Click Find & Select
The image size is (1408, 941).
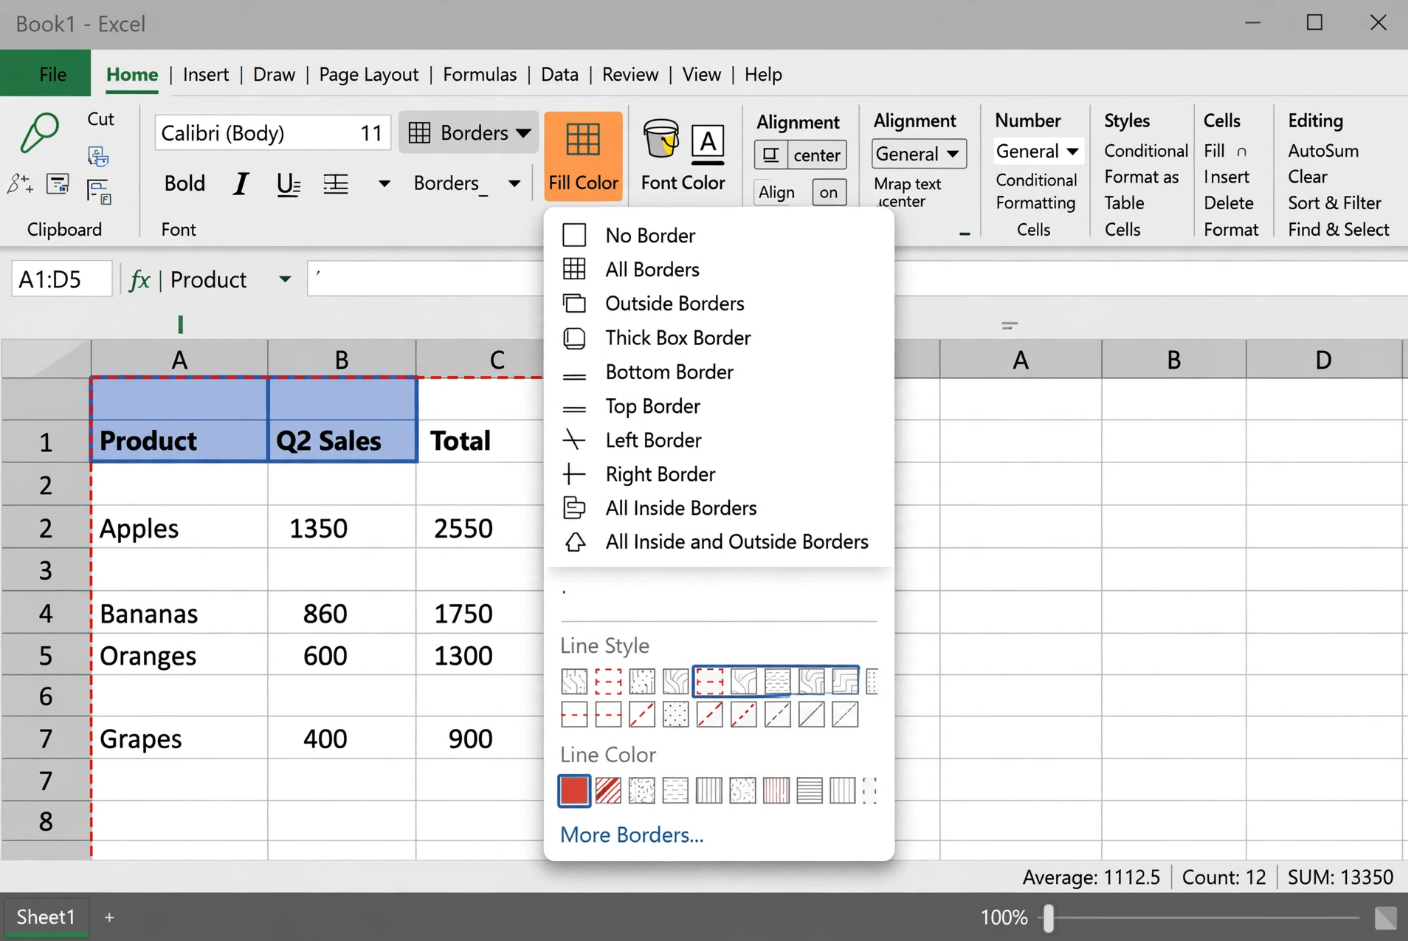tap(1338, 229)
